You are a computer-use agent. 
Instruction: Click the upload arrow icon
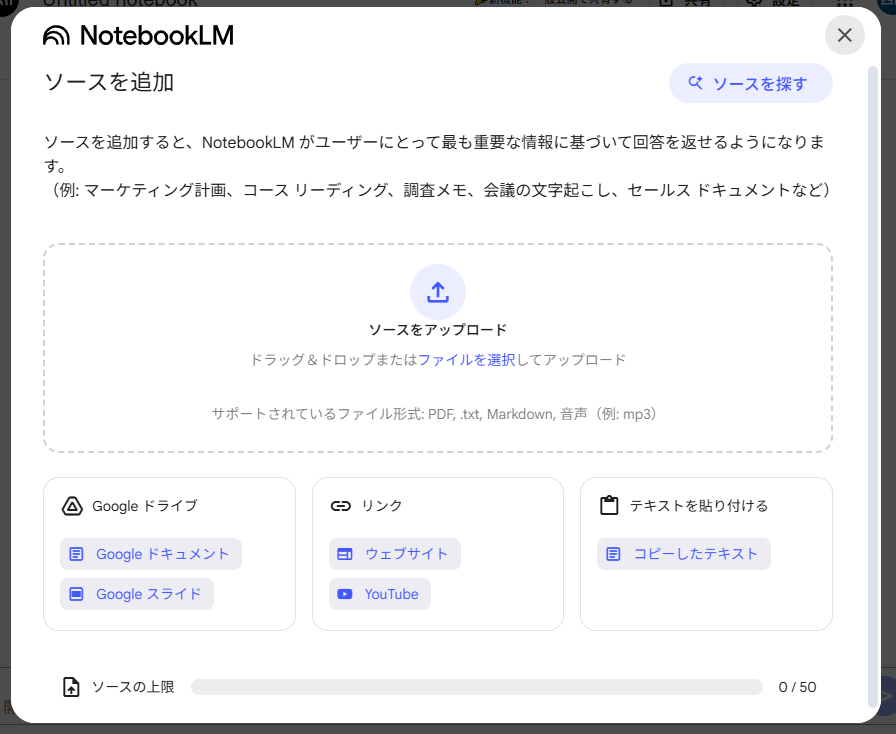(x=438, y=292)
